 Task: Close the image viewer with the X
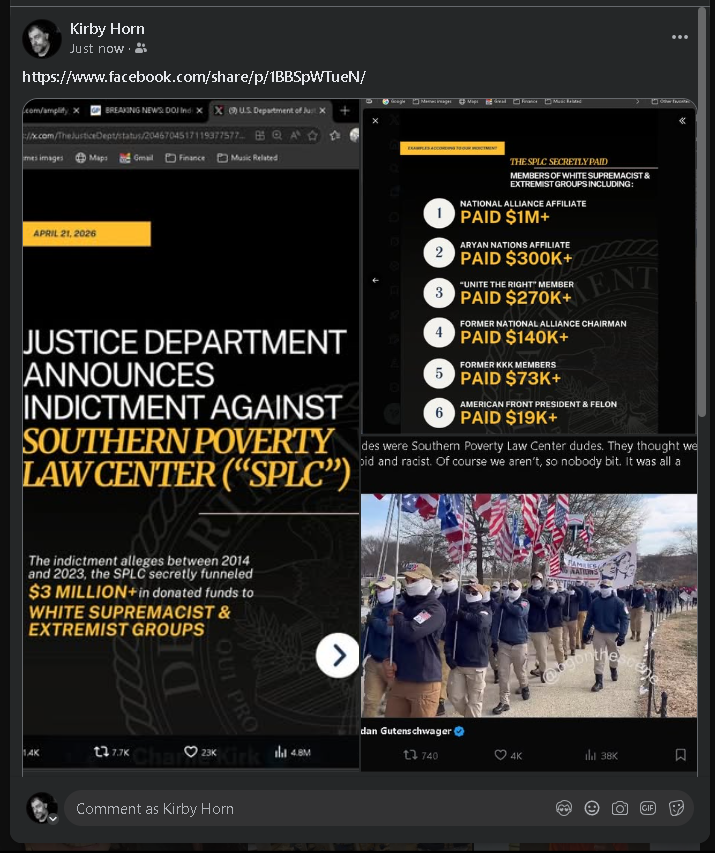pyautogui.click(x=375, y=121)
